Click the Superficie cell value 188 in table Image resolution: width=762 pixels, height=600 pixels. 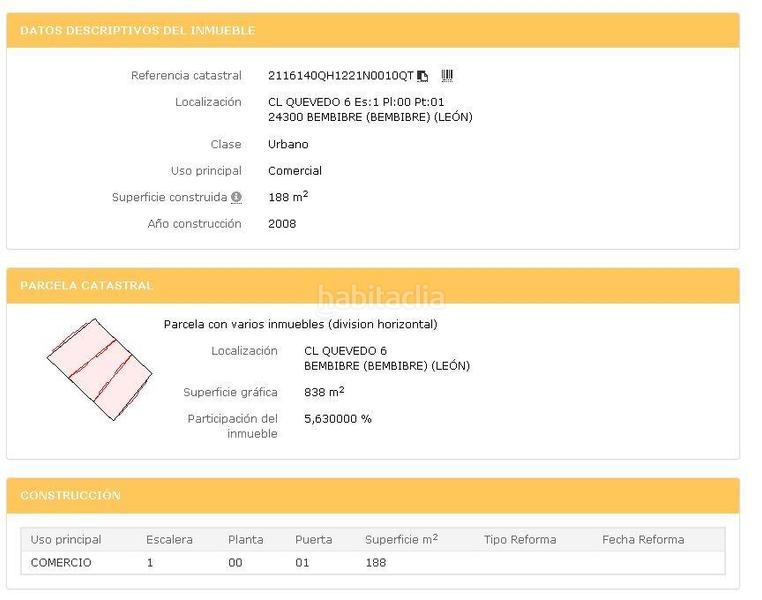point(376,563)
